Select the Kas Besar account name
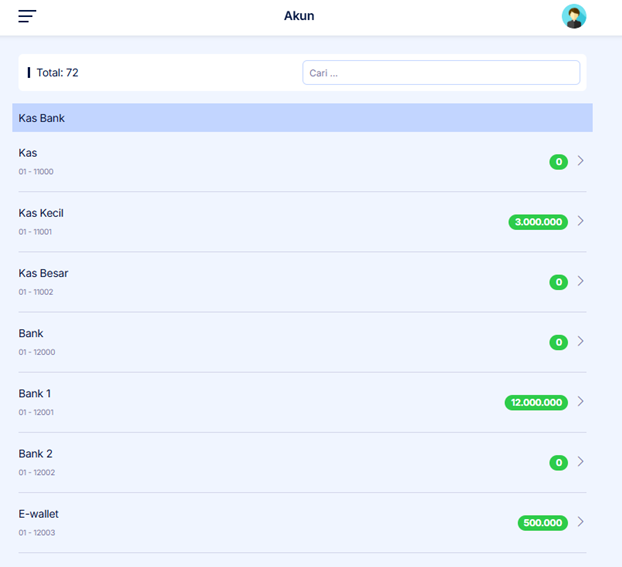This screenshot has width=622, height=567. tap(43, 273)
